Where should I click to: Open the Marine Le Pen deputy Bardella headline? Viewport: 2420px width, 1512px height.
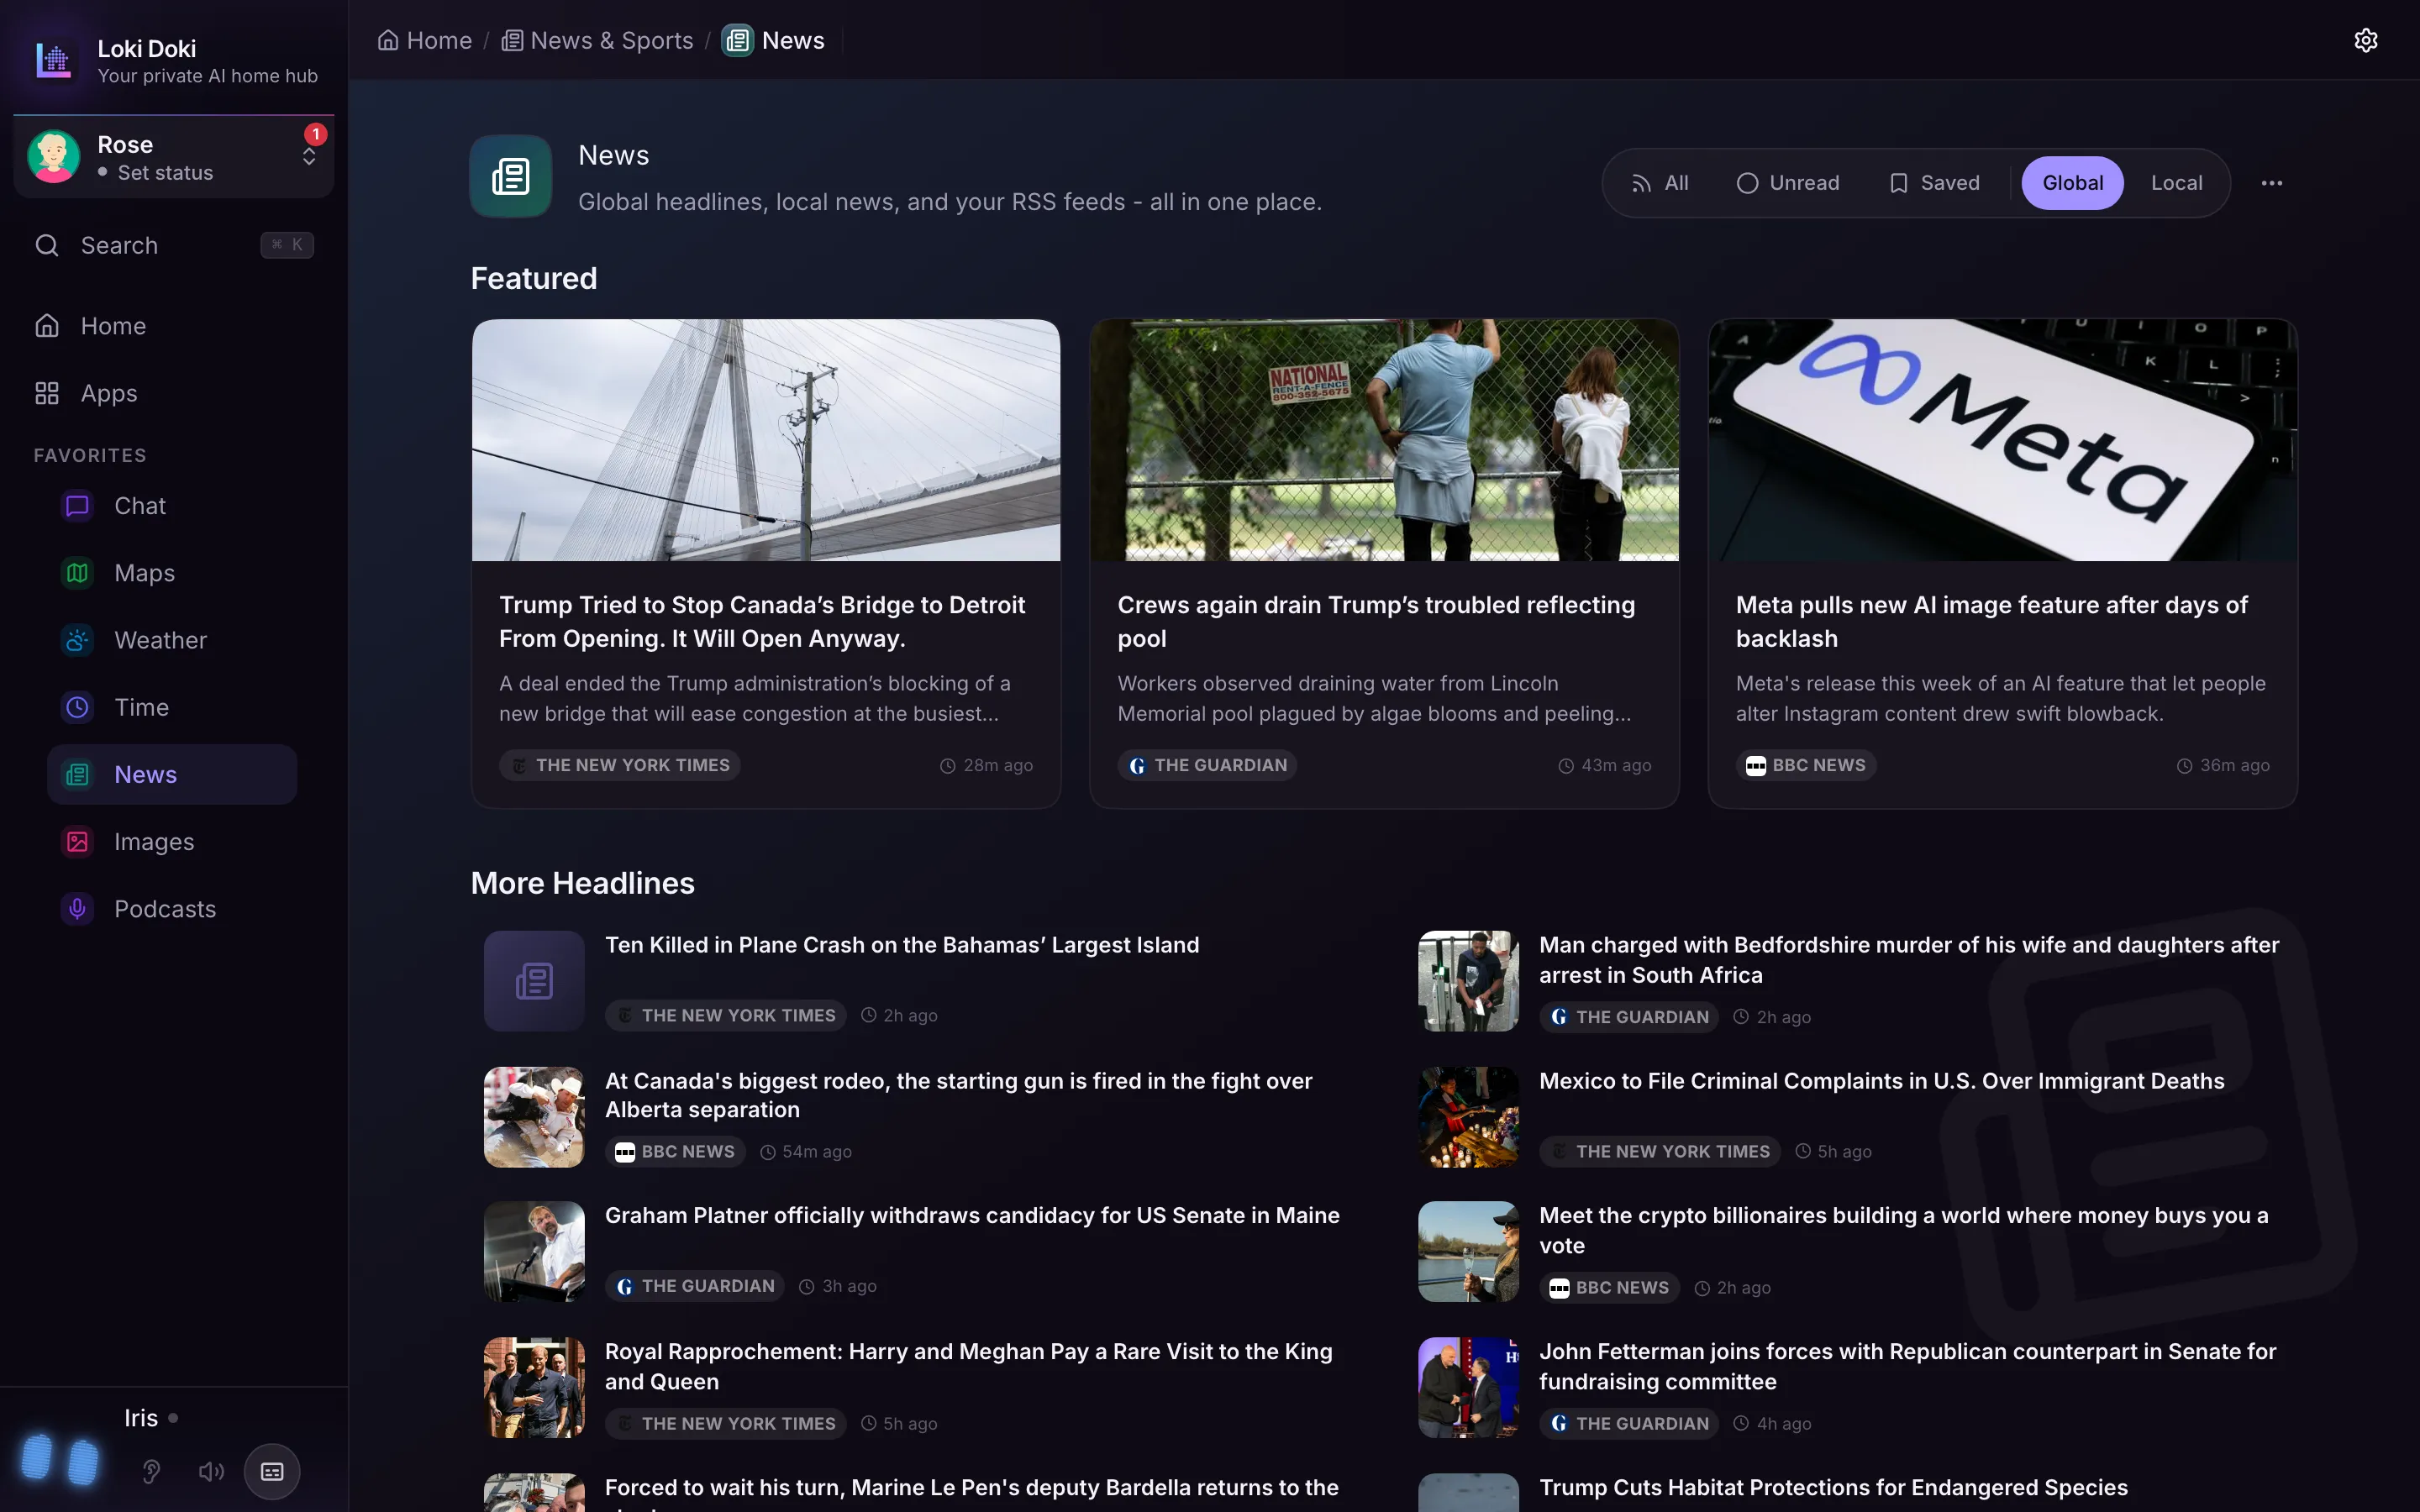pos(971,1494)
